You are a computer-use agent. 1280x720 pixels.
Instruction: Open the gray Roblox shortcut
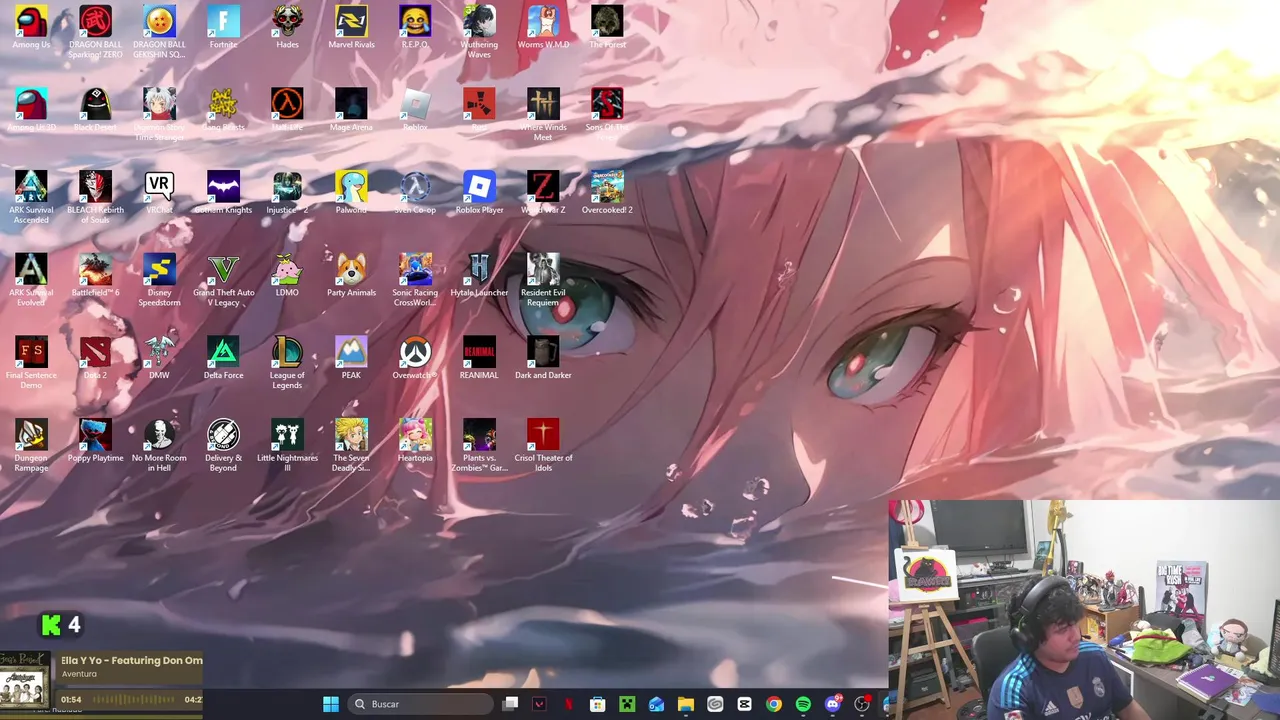pos(415,110)
